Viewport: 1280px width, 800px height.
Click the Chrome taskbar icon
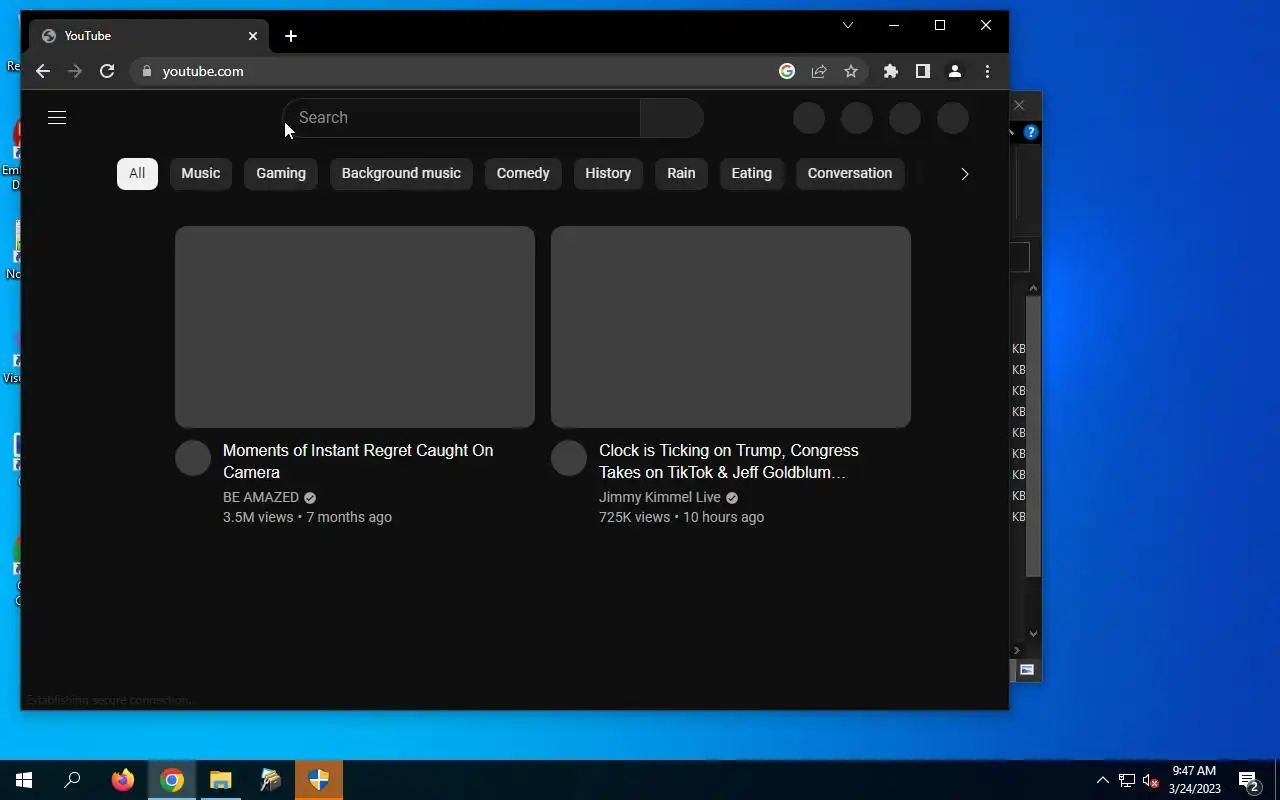[172, 780]
